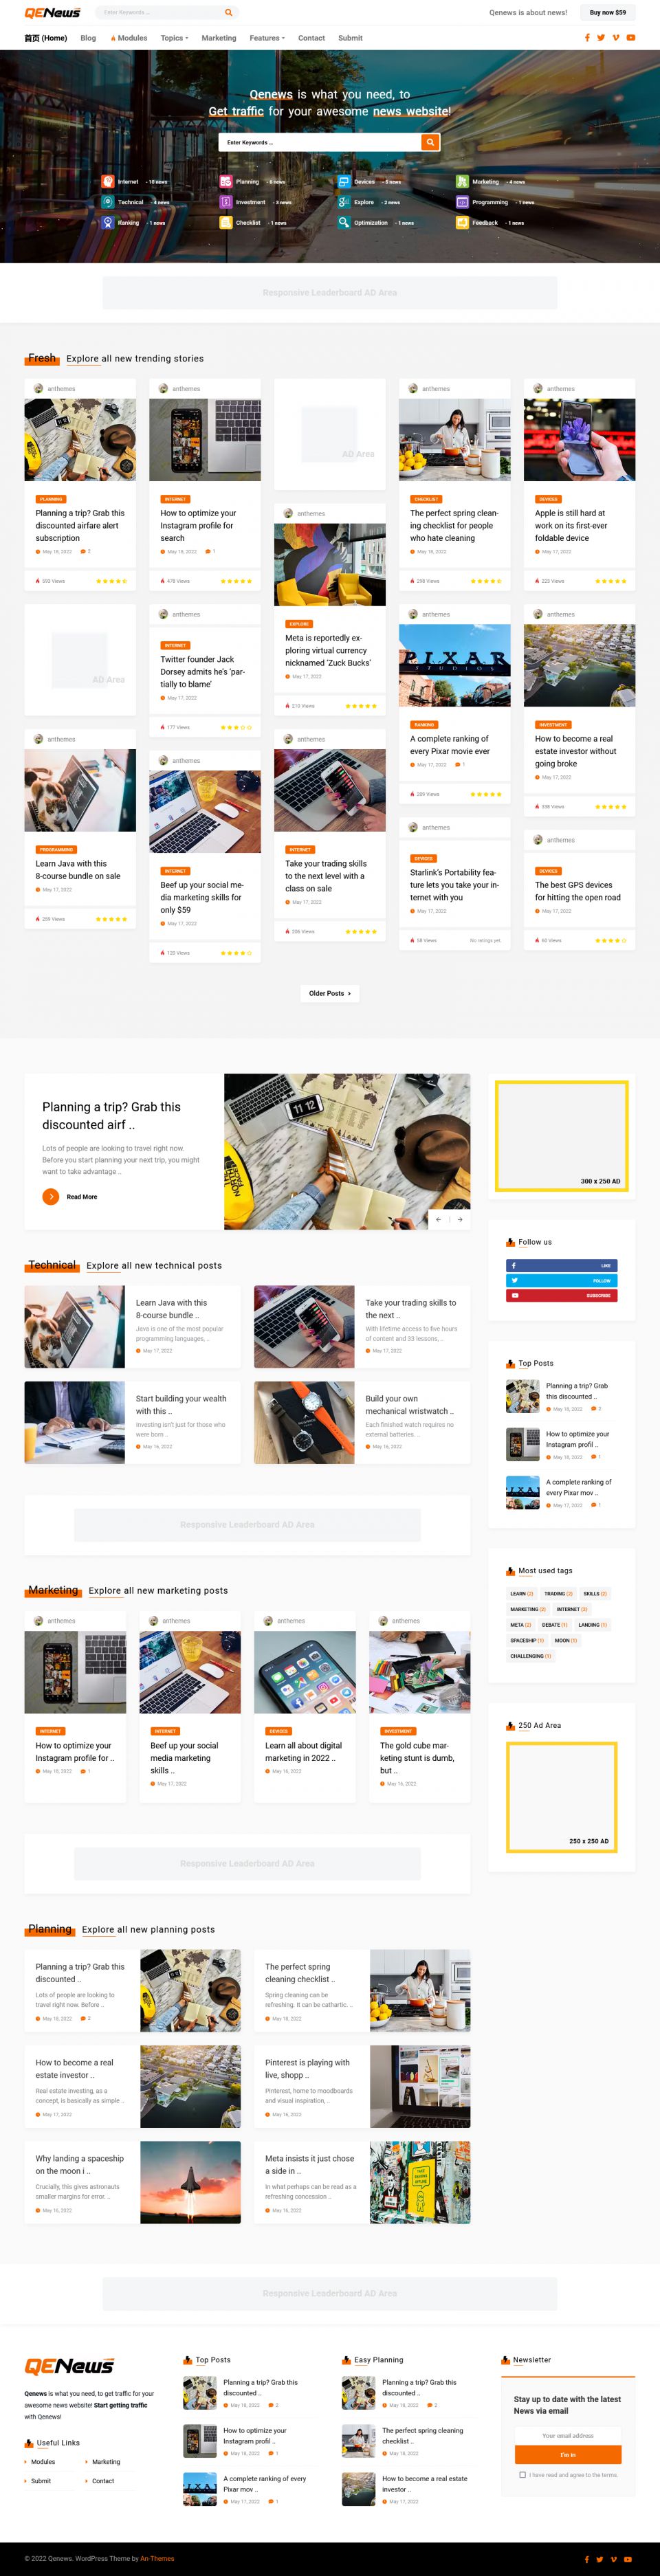The height and width of the screenshot is (2576, 660).
Task: Open the Pixar Studios post thumbnail
Action: (x=455, y=666)
